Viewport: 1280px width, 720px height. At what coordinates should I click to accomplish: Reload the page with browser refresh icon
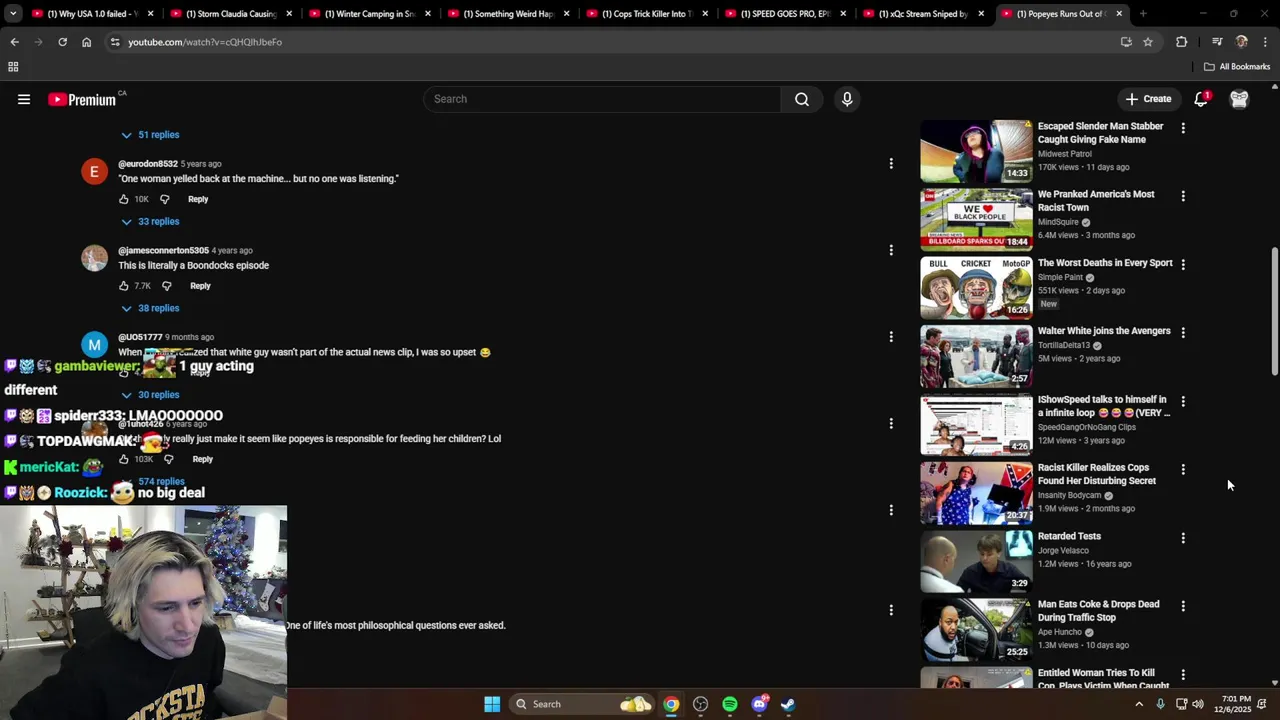tap(62, 42)
